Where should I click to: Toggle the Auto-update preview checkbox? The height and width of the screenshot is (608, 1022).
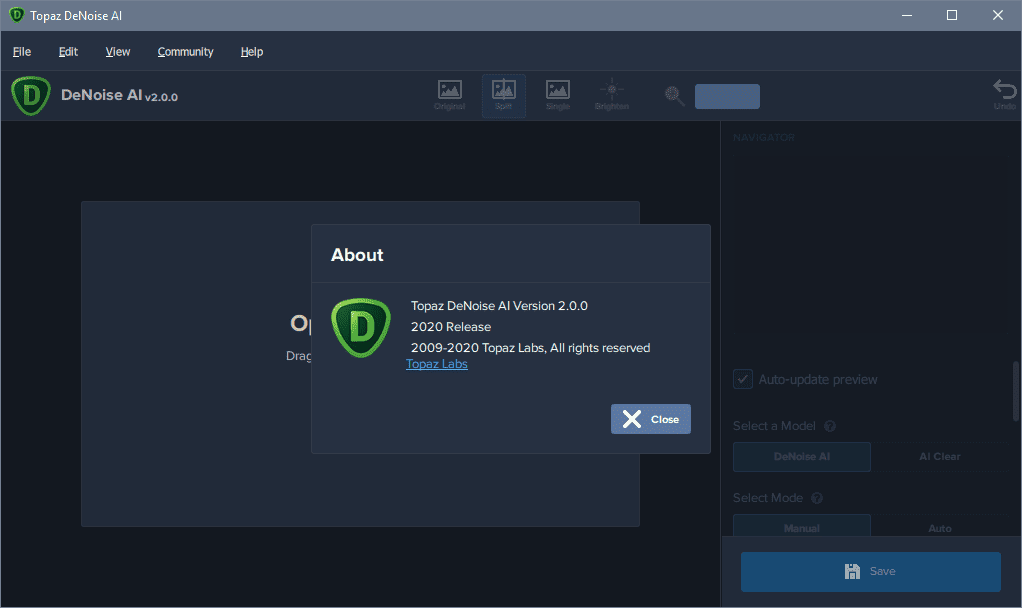(x=743, y=379)
